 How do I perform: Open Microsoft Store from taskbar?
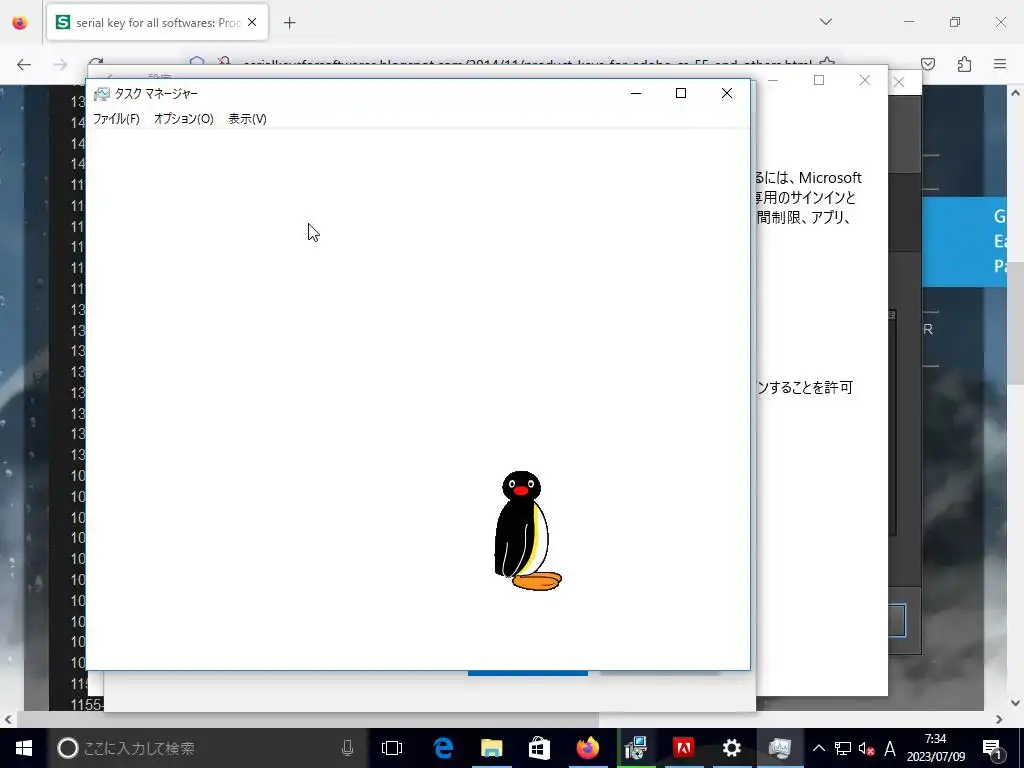pos(539,748)
